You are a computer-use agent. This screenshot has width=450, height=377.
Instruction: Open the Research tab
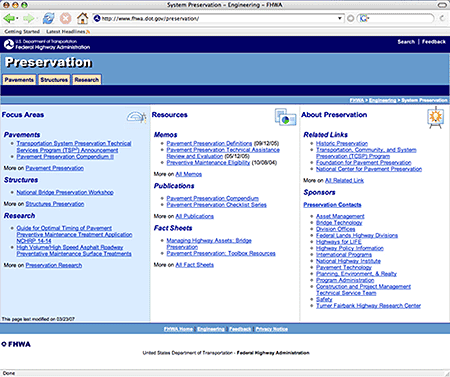coord(87,80)
